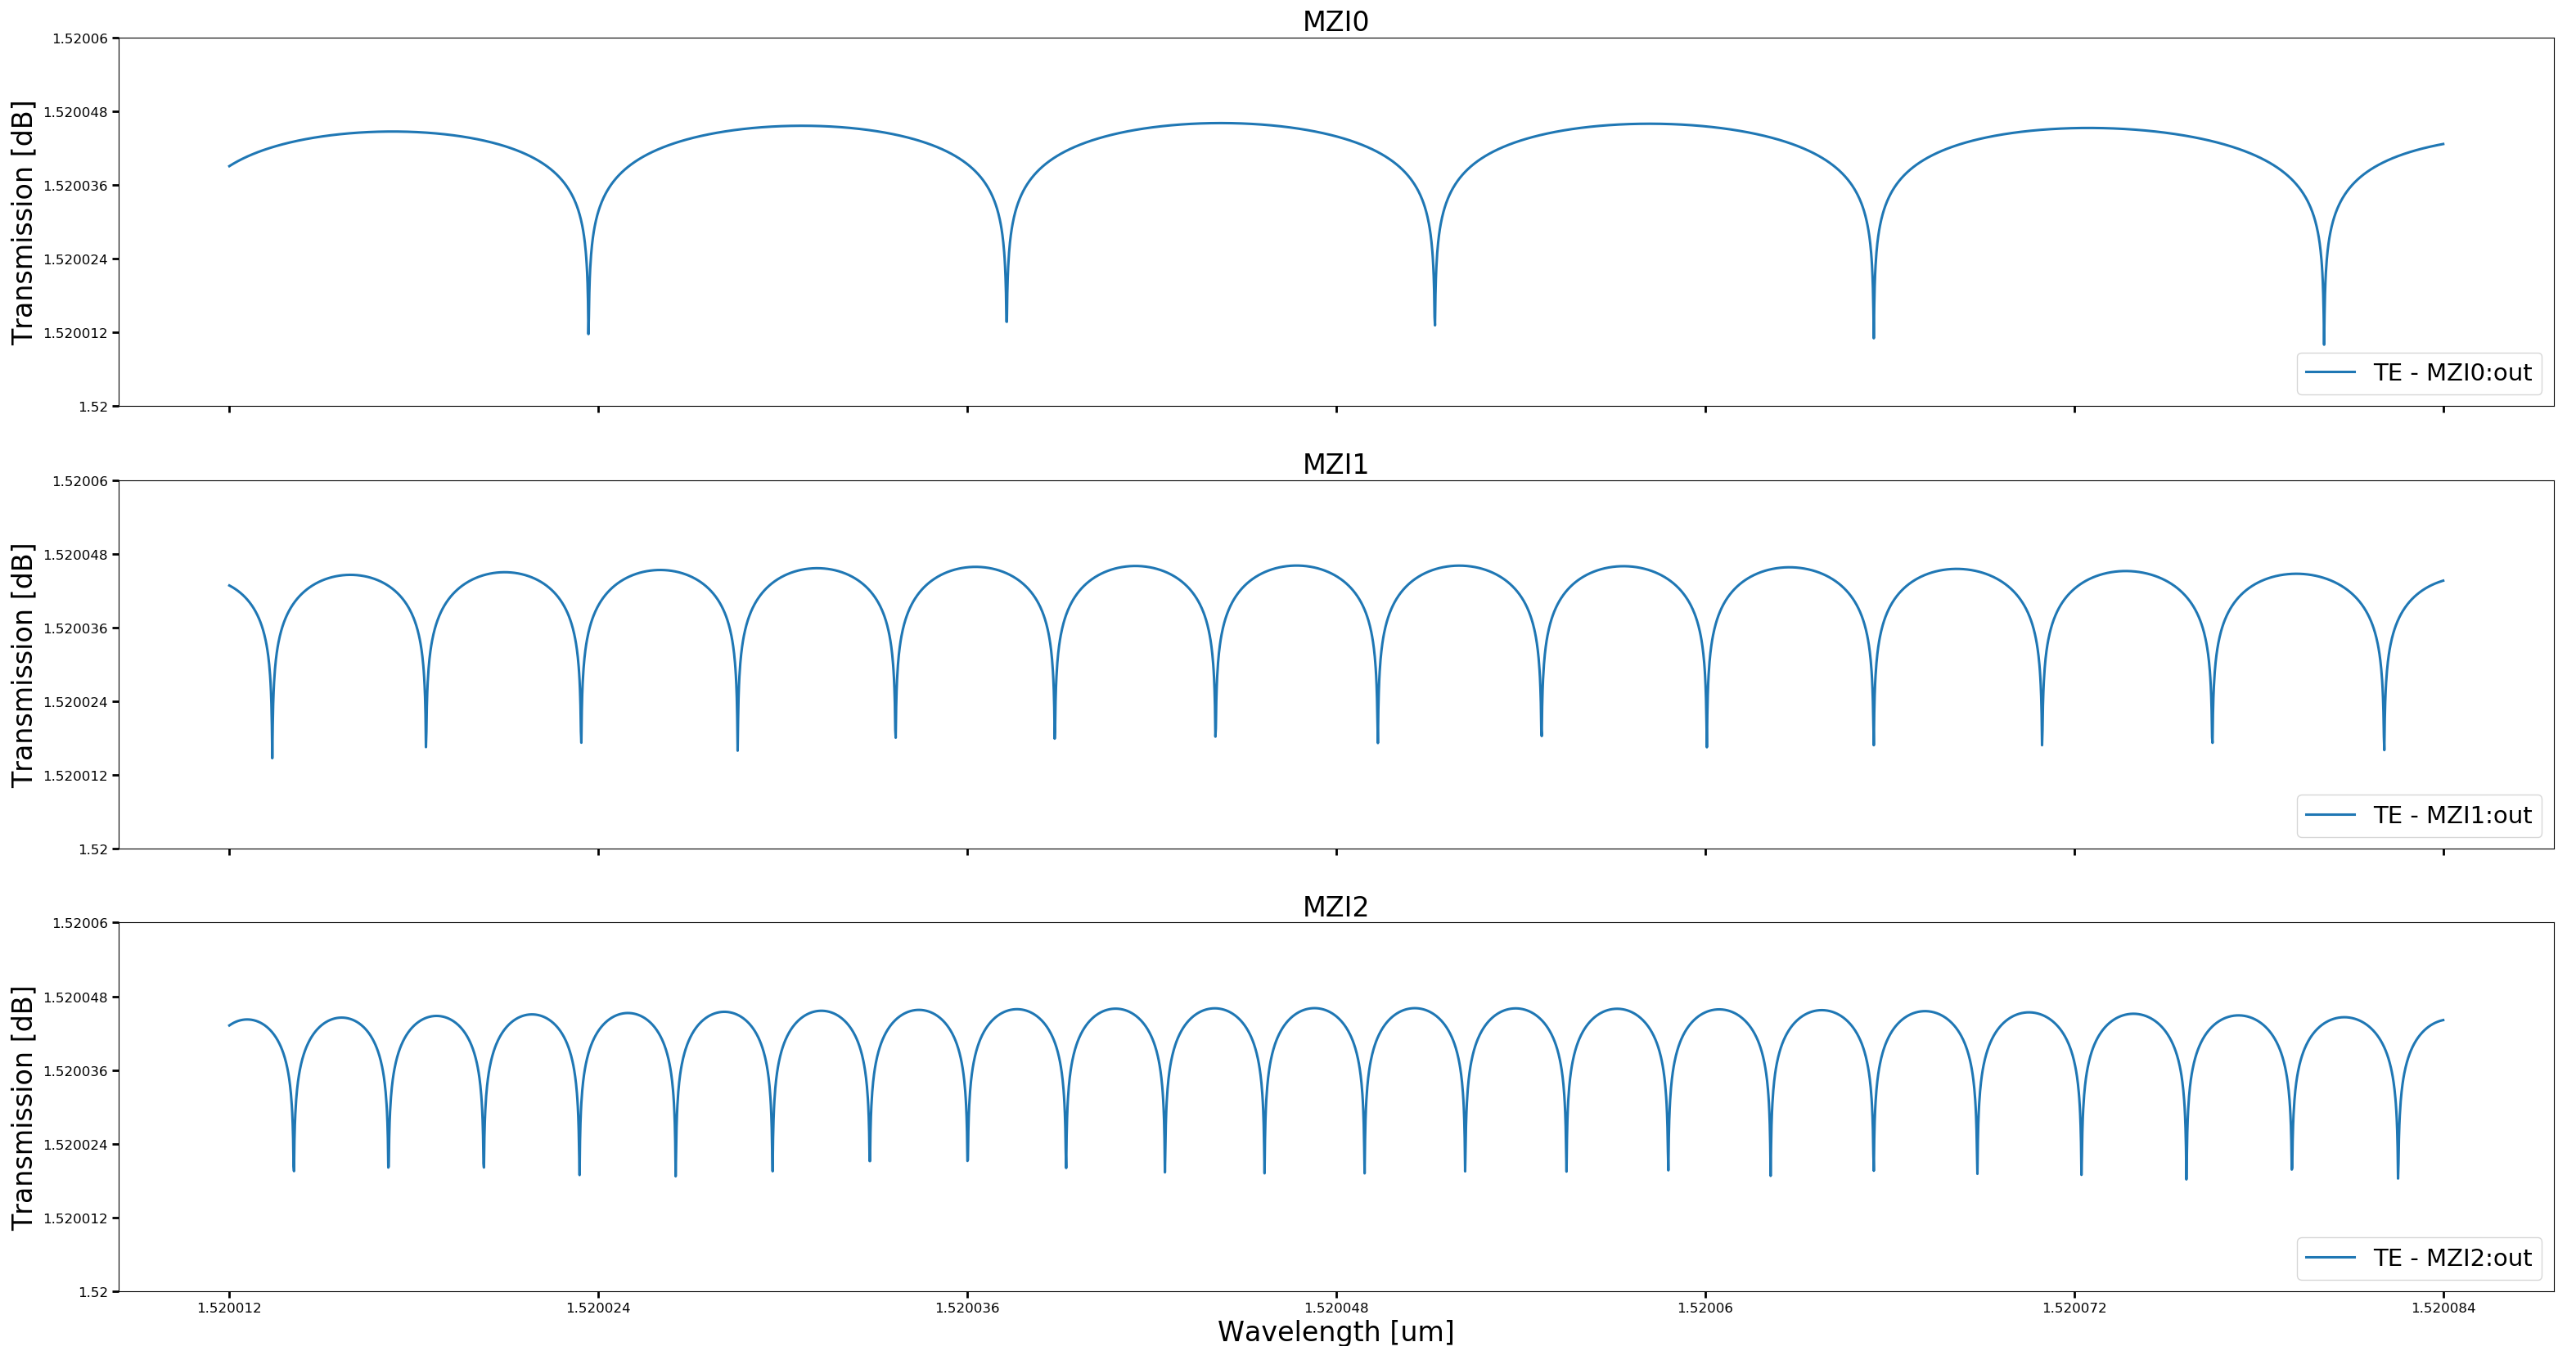Image resolution: width=2576 pixels, height=1351 pixels.
Task: Click the Wavelength [um] axis label
Action: 1335,1332
